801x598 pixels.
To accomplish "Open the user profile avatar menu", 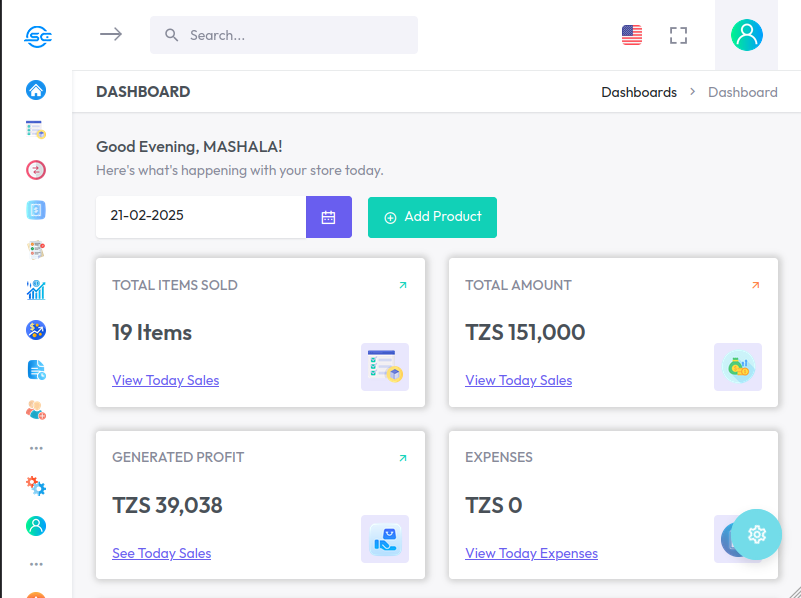I will [746, 35].
